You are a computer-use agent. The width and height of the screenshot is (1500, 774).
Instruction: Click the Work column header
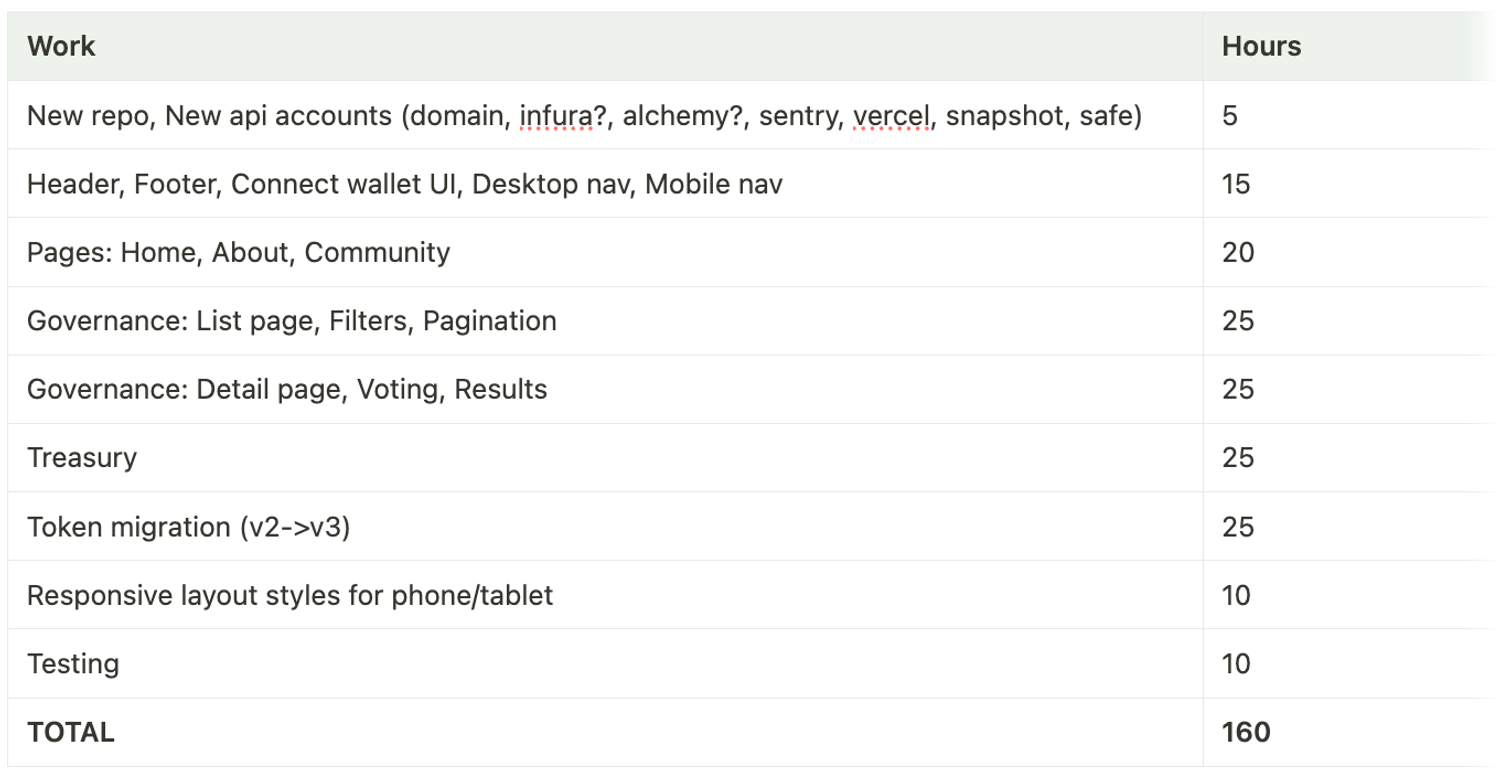[605, 46]
